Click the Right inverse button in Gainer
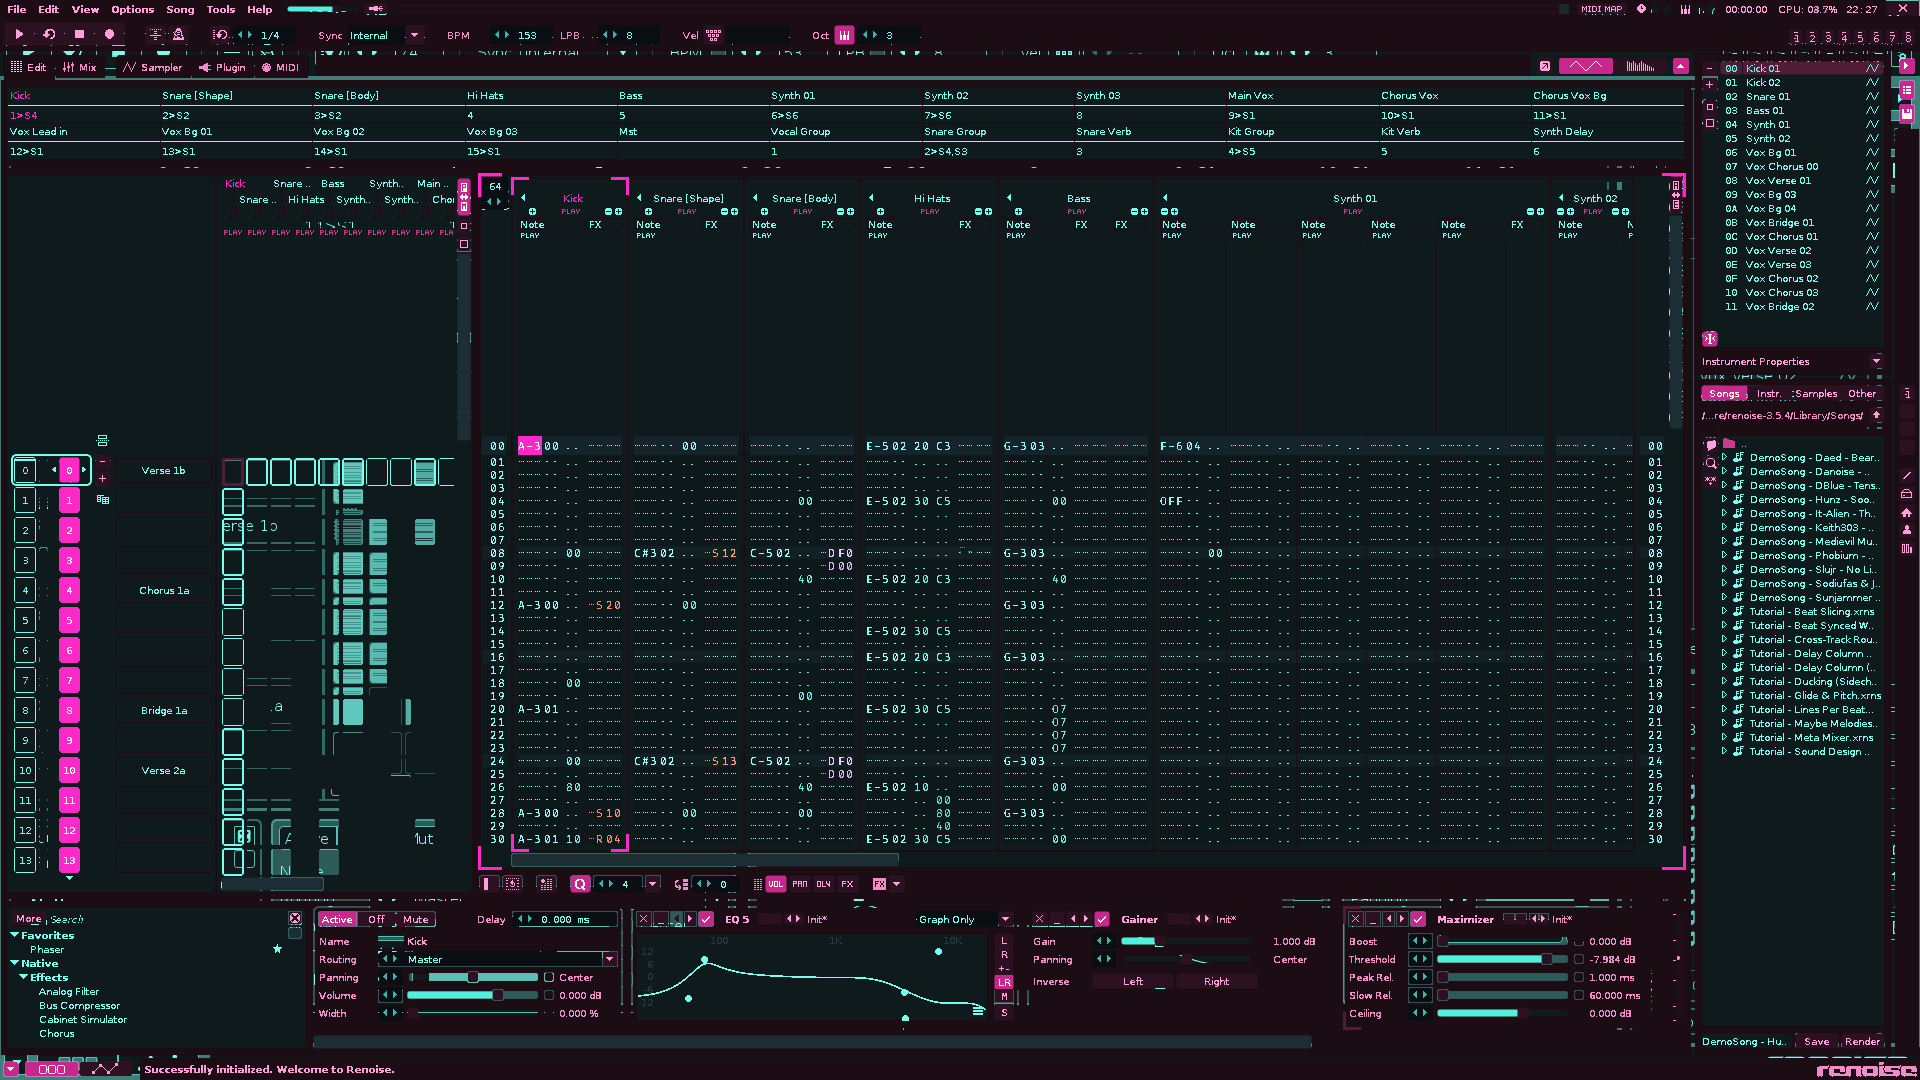Image resolution: width=1920 pixels, height=1080 pixels. (x=1216, y=981)
